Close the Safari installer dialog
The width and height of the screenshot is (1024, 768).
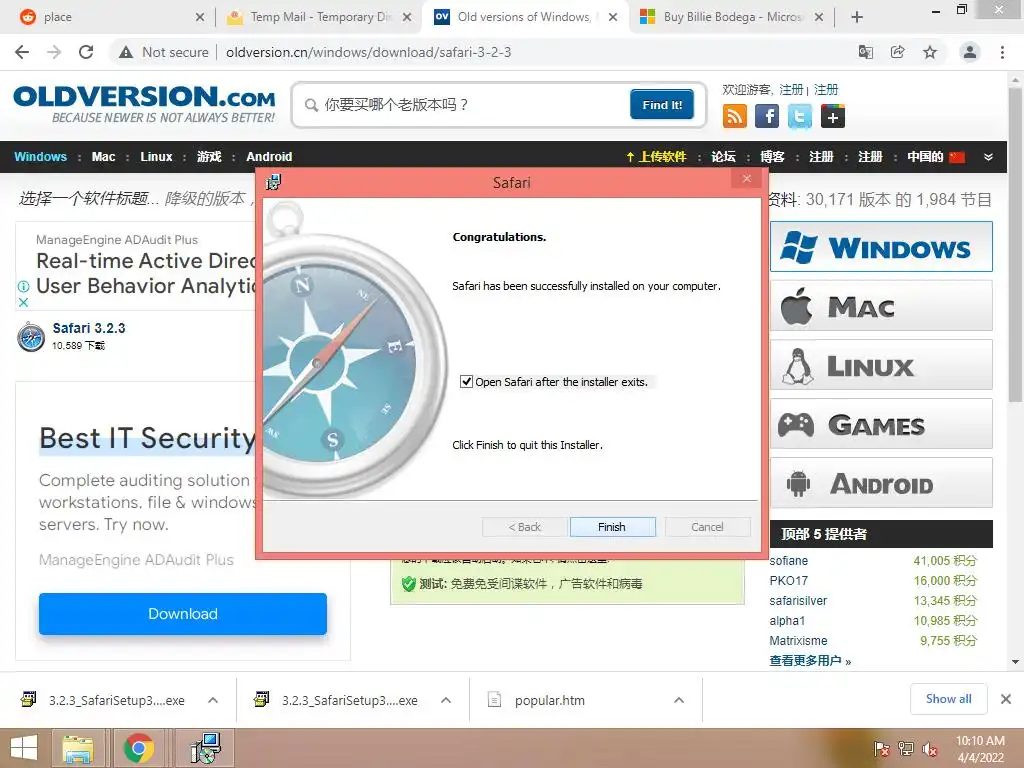pyautogui.click(x=746, y=178)
